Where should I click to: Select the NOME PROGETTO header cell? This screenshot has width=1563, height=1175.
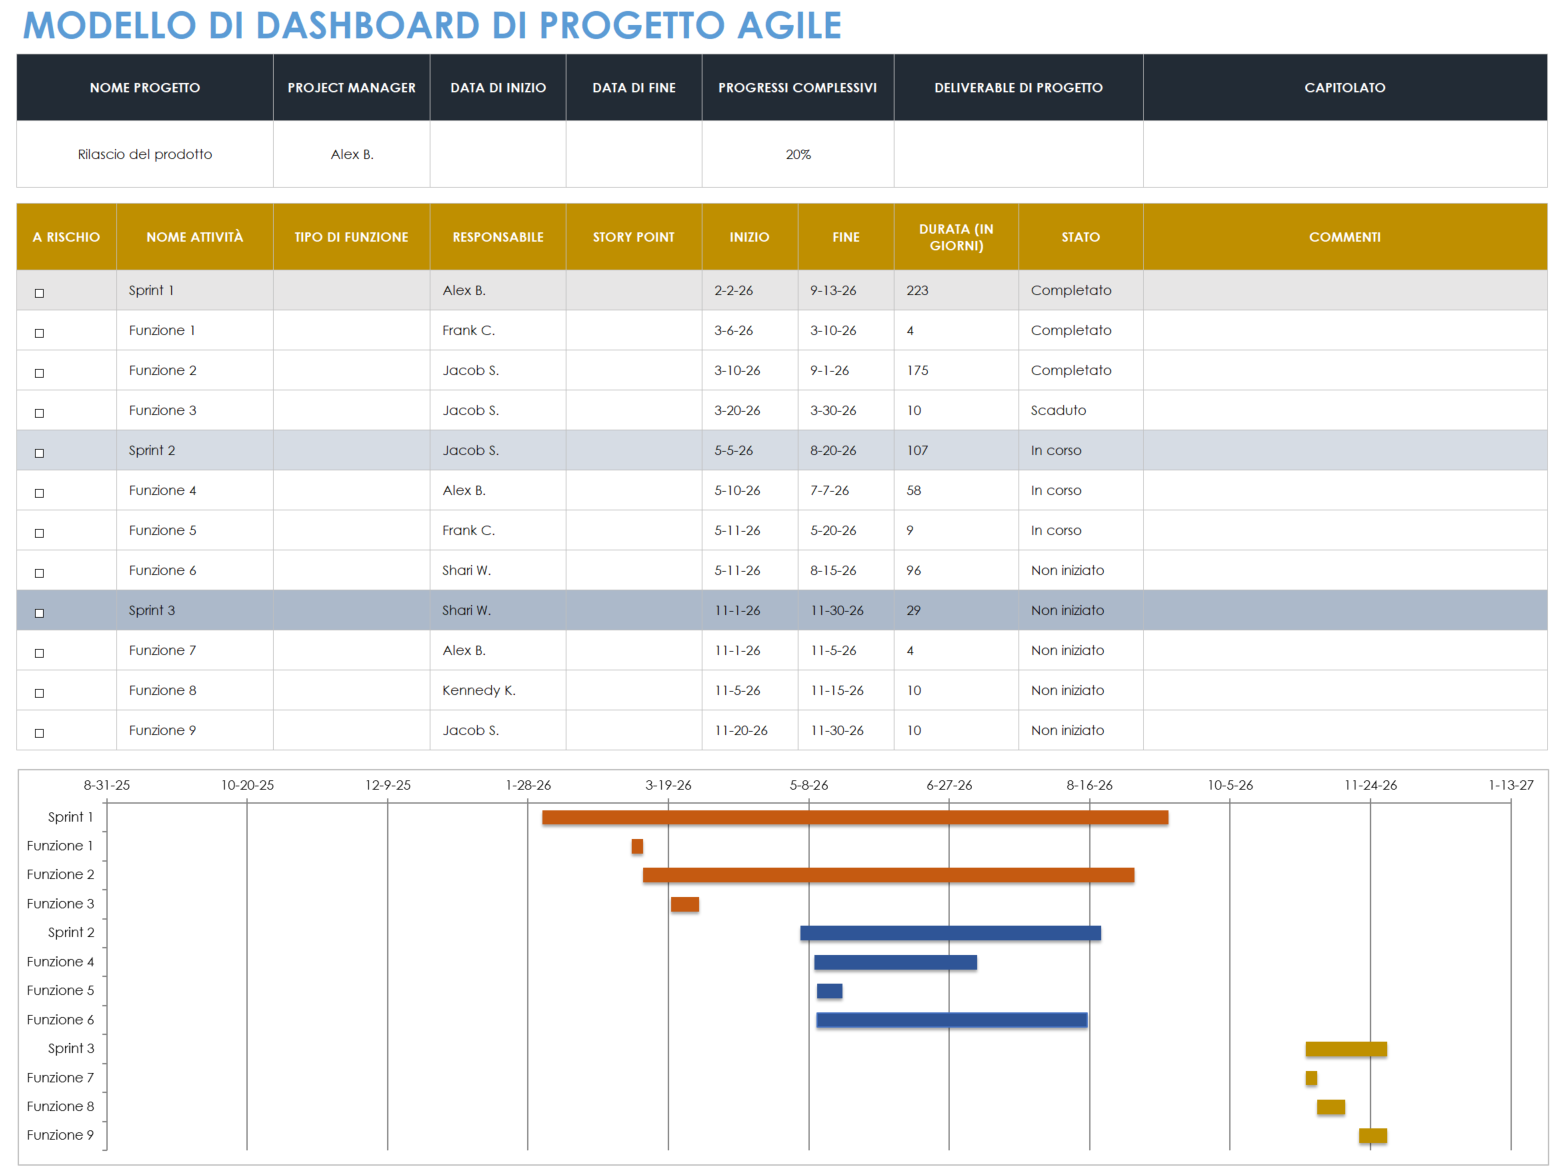tap(145, 88)
